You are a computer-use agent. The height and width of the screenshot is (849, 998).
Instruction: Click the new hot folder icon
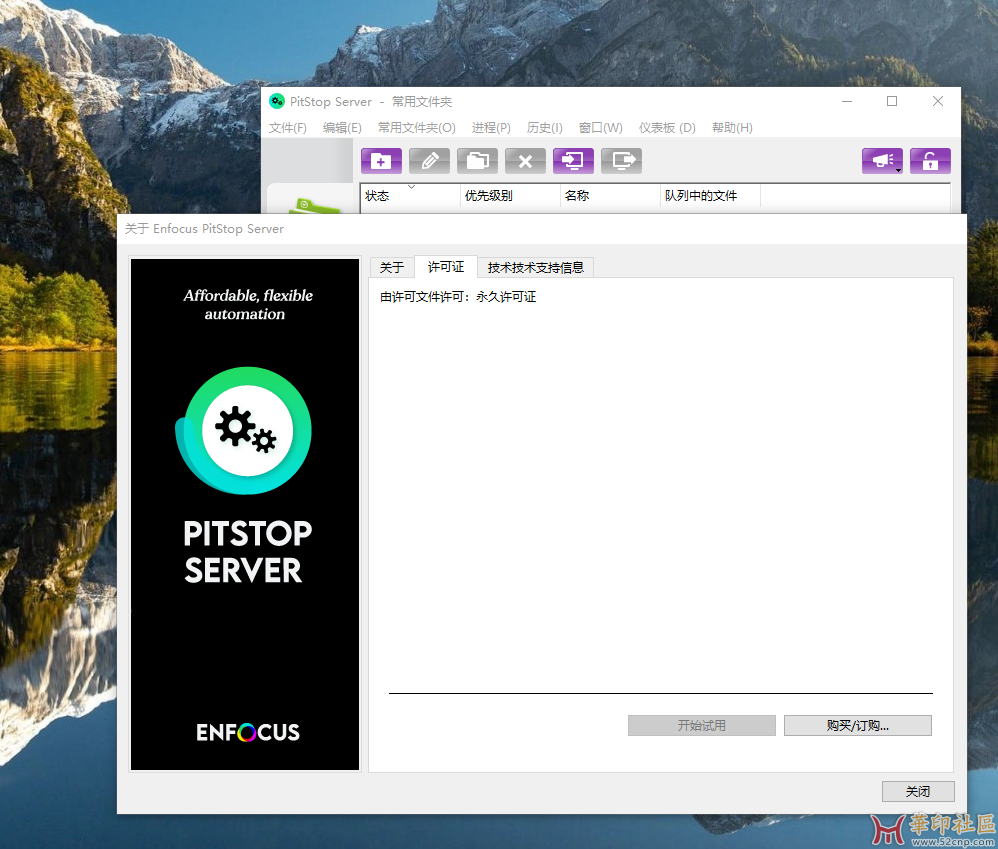coord(381,161)
